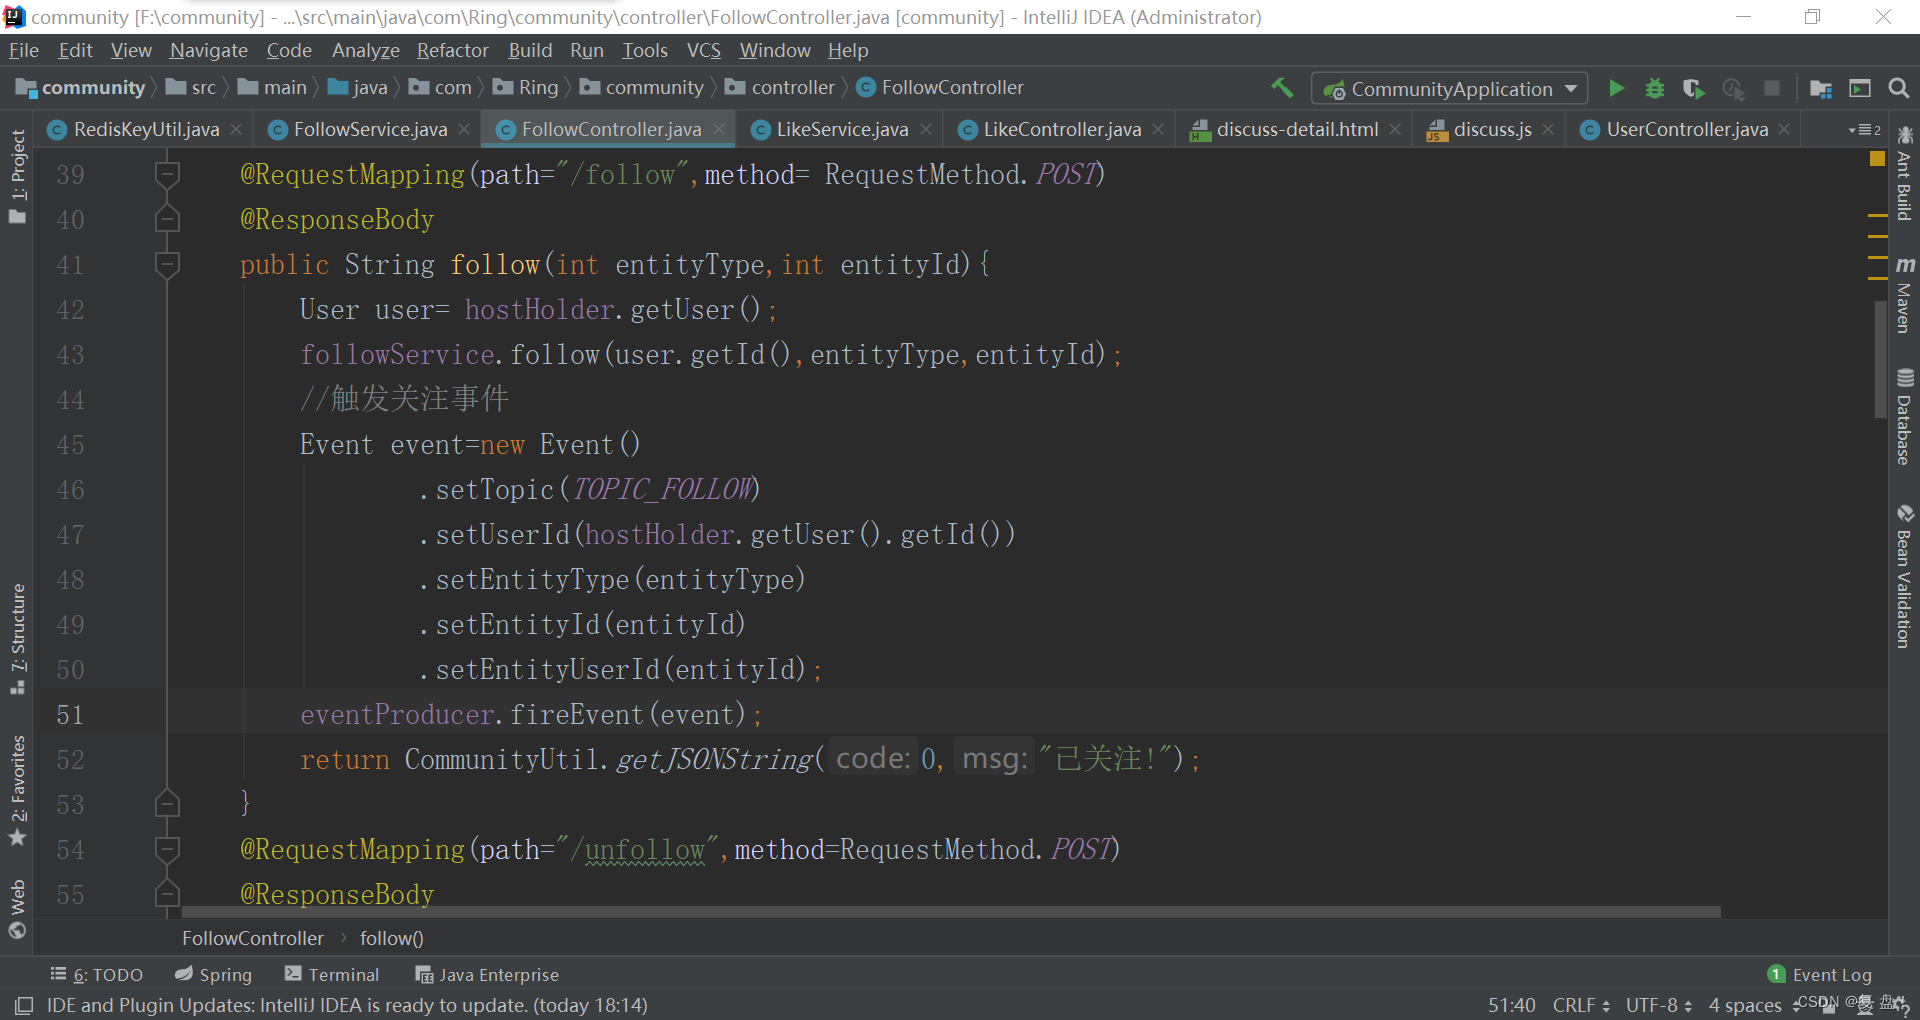Click the toolbar window layout icon

coord(1860,88)
